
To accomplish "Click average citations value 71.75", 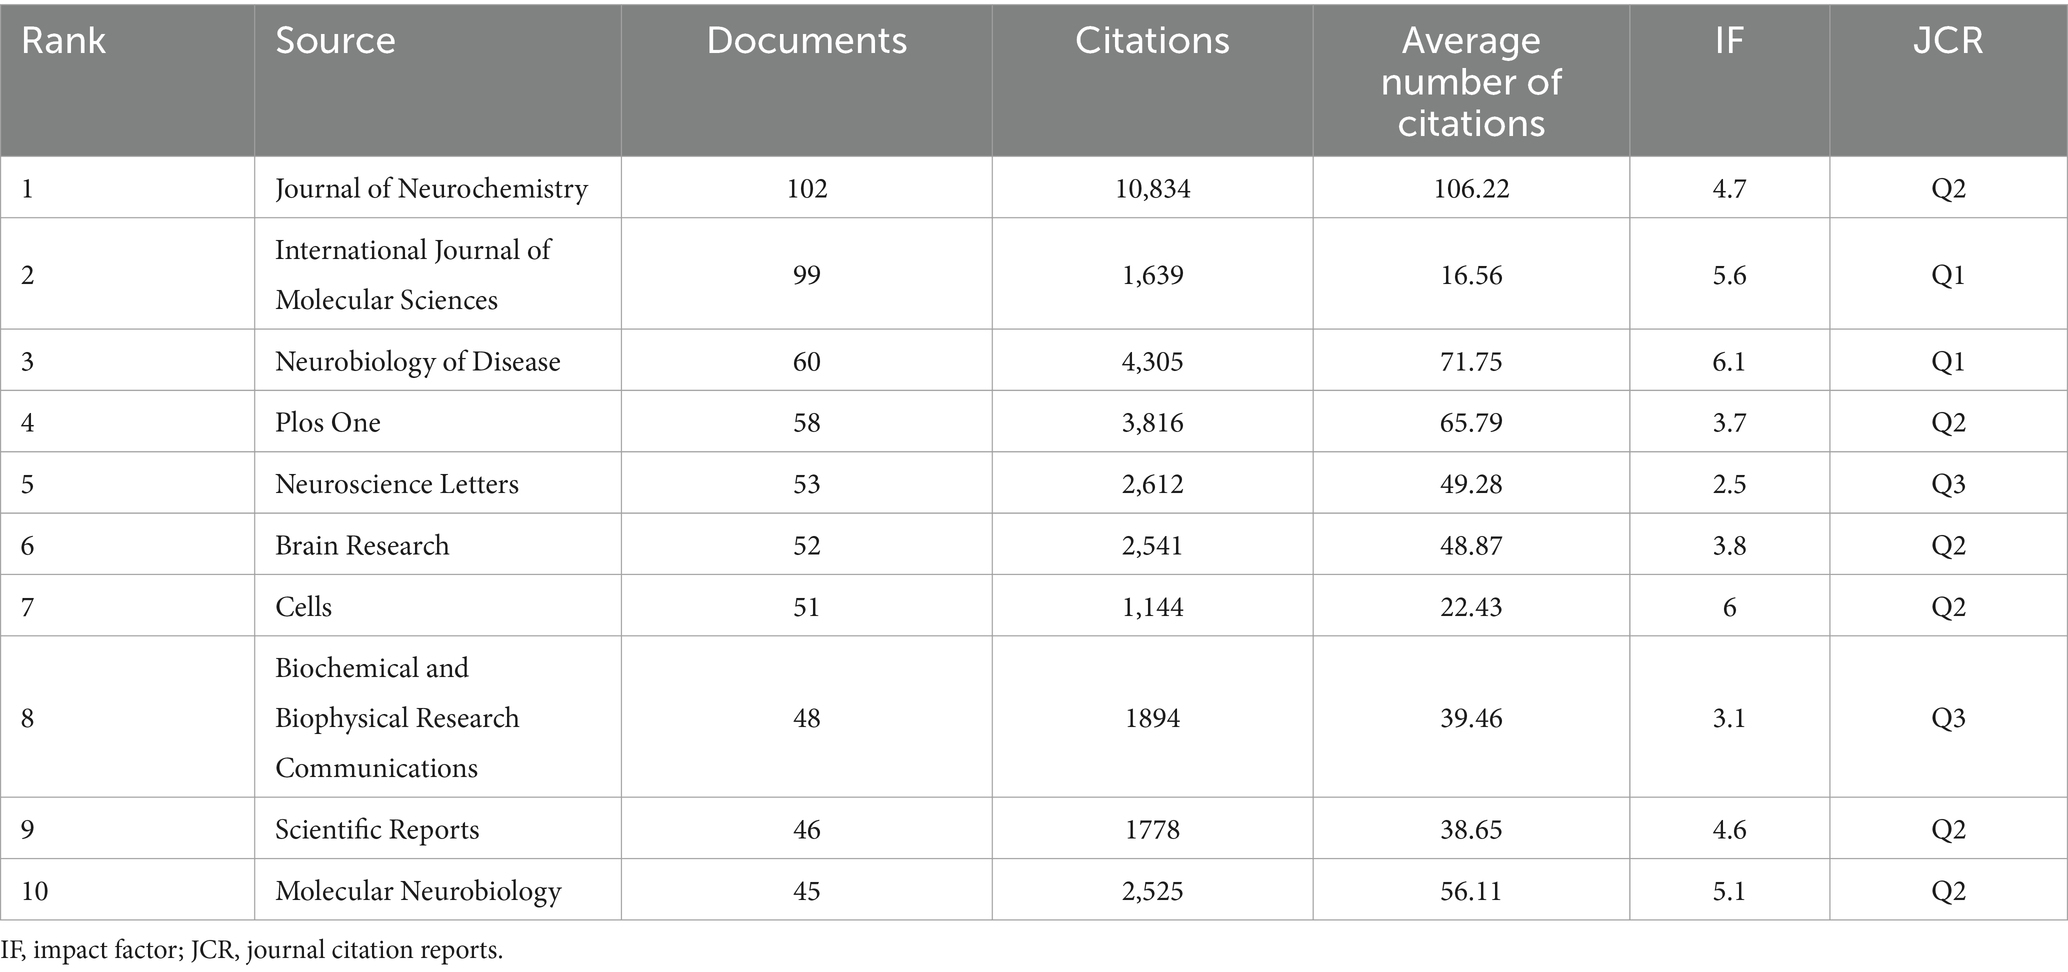I will (1471, 361).
